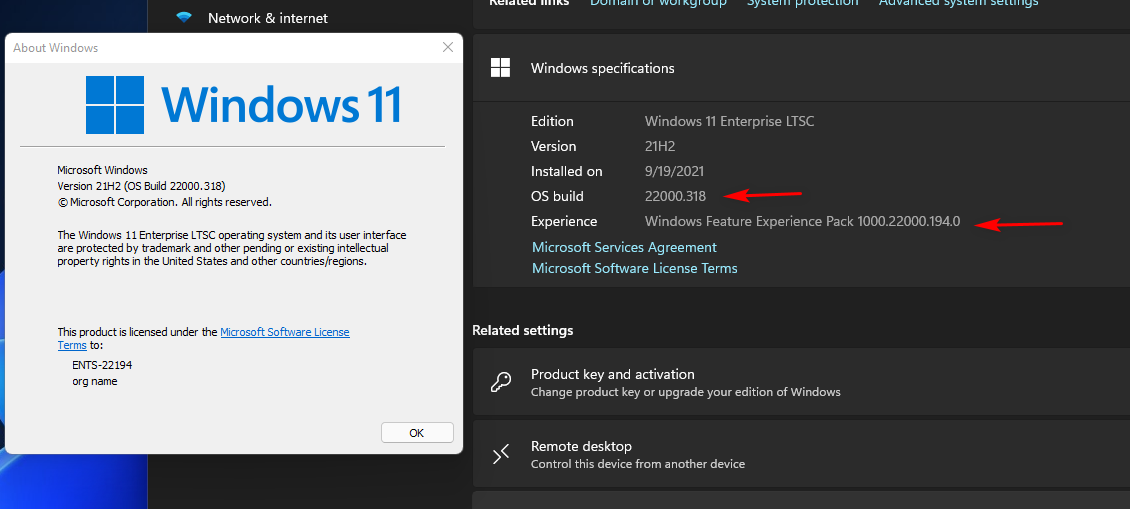Collapse the Windows specifications section header
Screen dimensions: 1130x509
pos(801,68)
